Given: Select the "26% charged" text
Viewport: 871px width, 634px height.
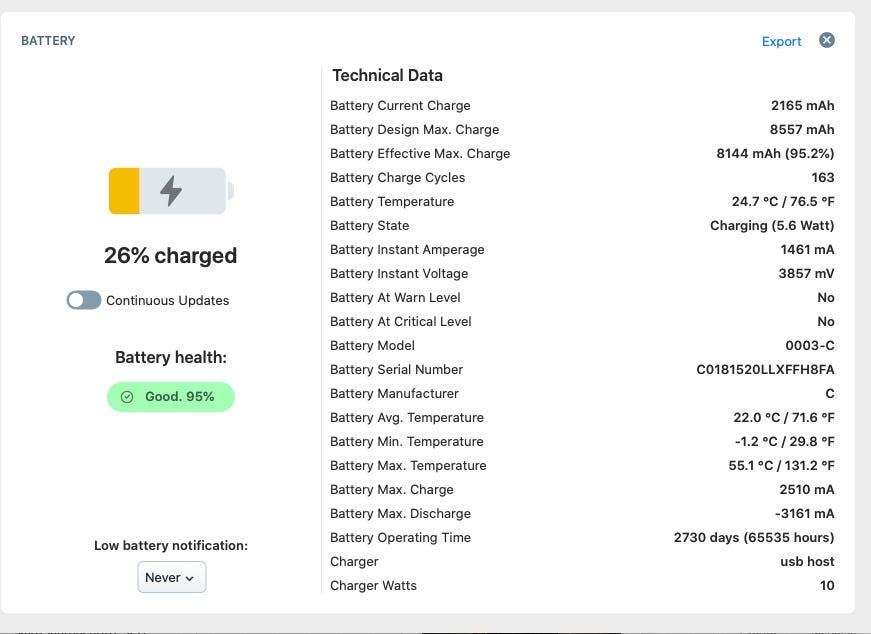Looking at the screenshot, I should [171, 256].
